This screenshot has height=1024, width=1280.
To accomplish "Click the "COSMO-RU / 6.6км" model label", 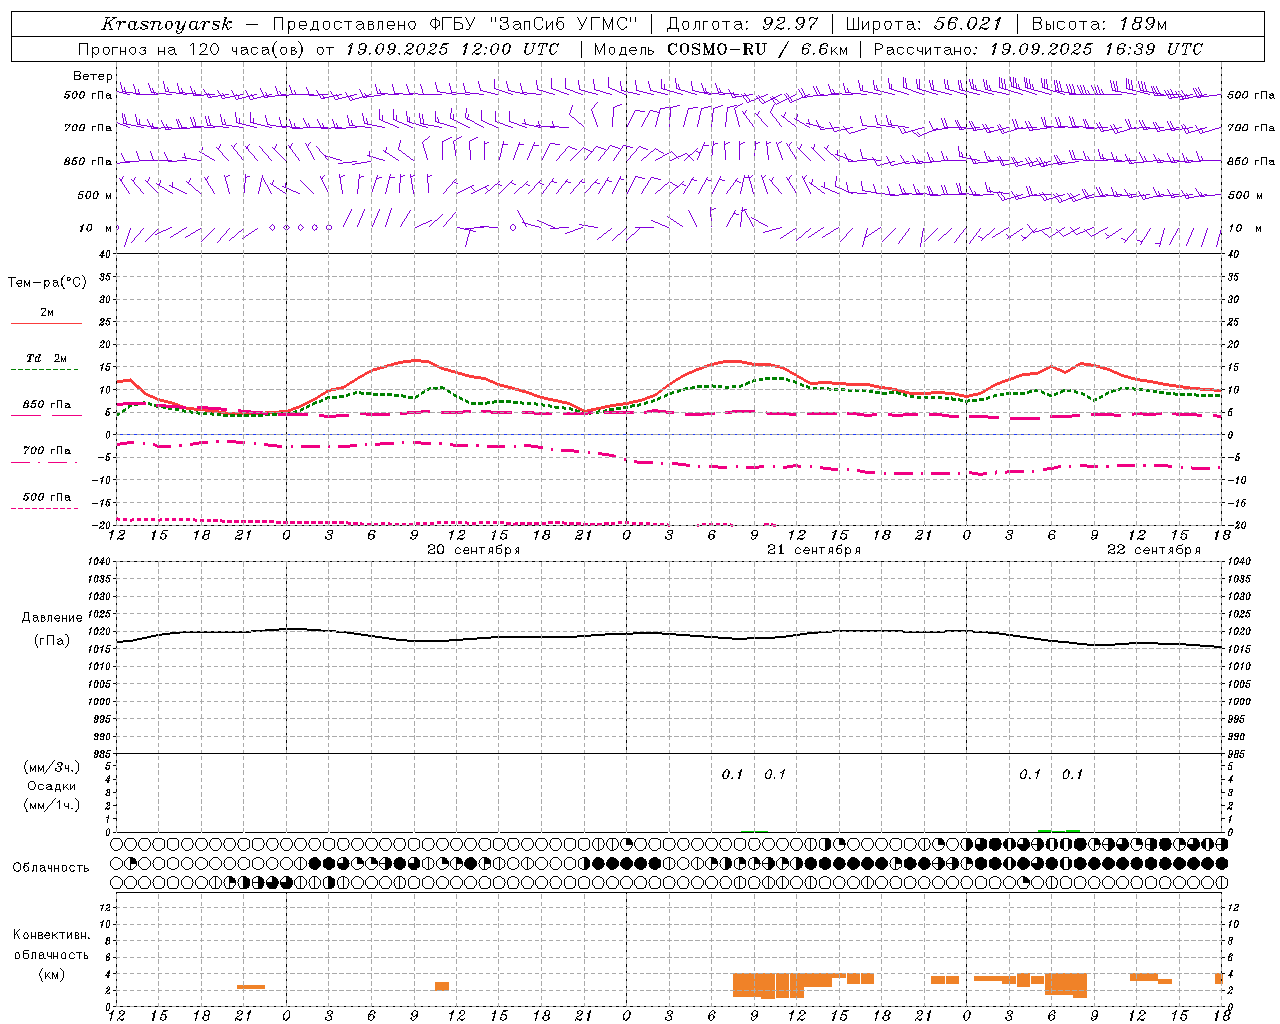I will pos(758,49).
